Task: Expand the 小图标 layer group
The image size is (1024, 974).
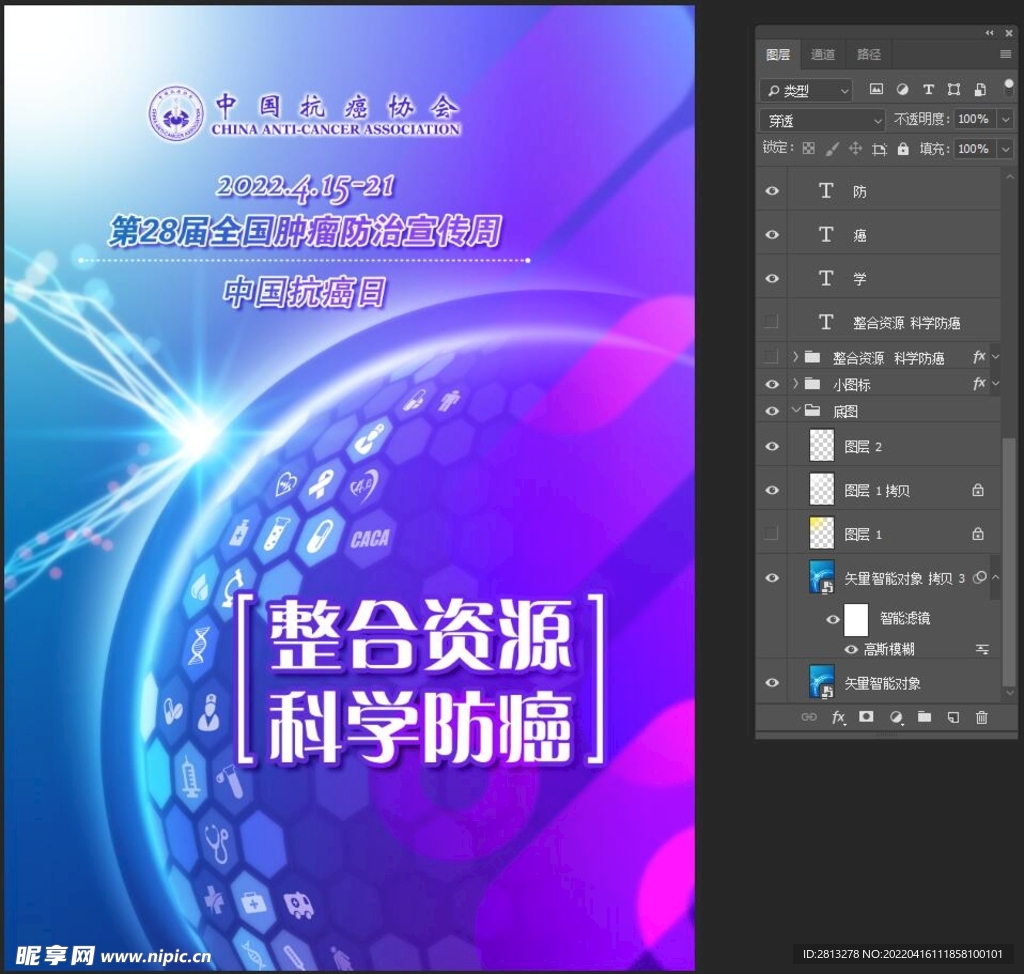Action: [795, 384]
